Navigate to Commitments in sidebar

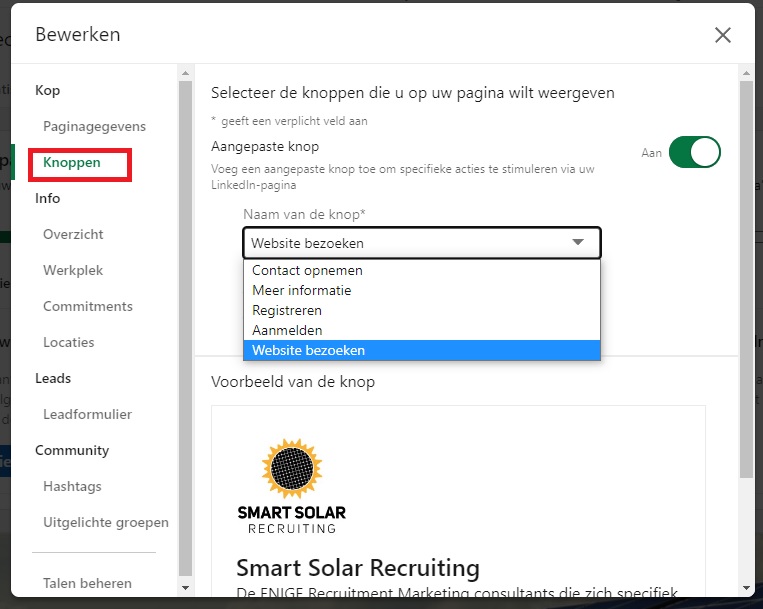(88, 307)
